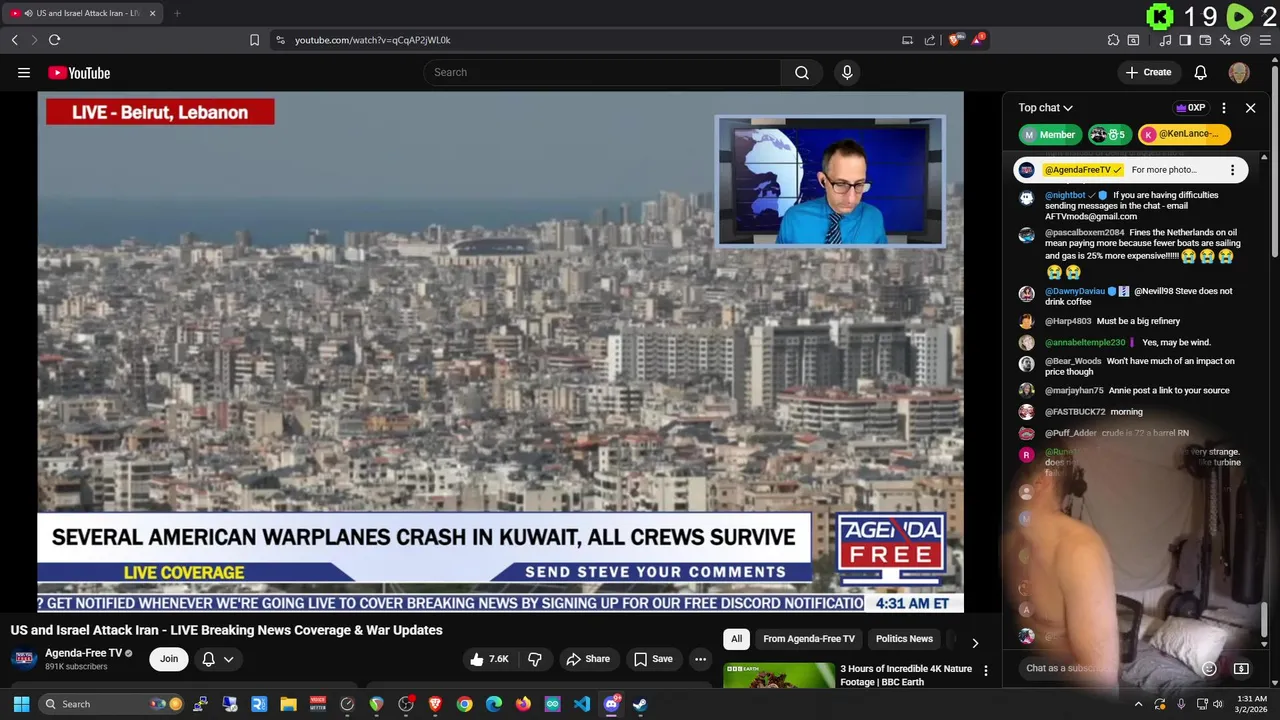Dislike the video with thumbs-down button
The image size is (1280, 720).
click(x=535, y=659)
